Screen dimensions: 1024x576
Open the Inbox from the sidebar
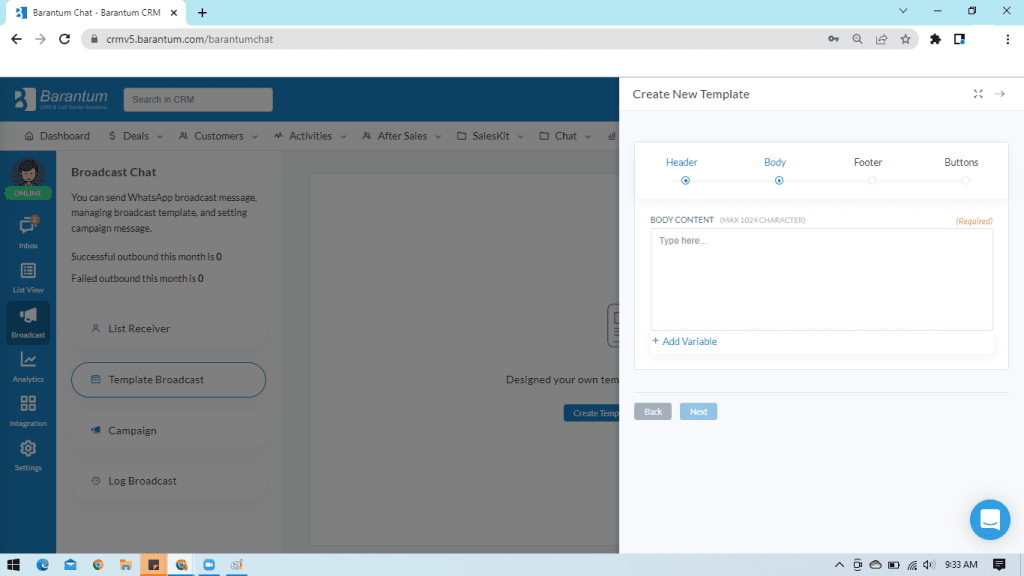(27, 228)
